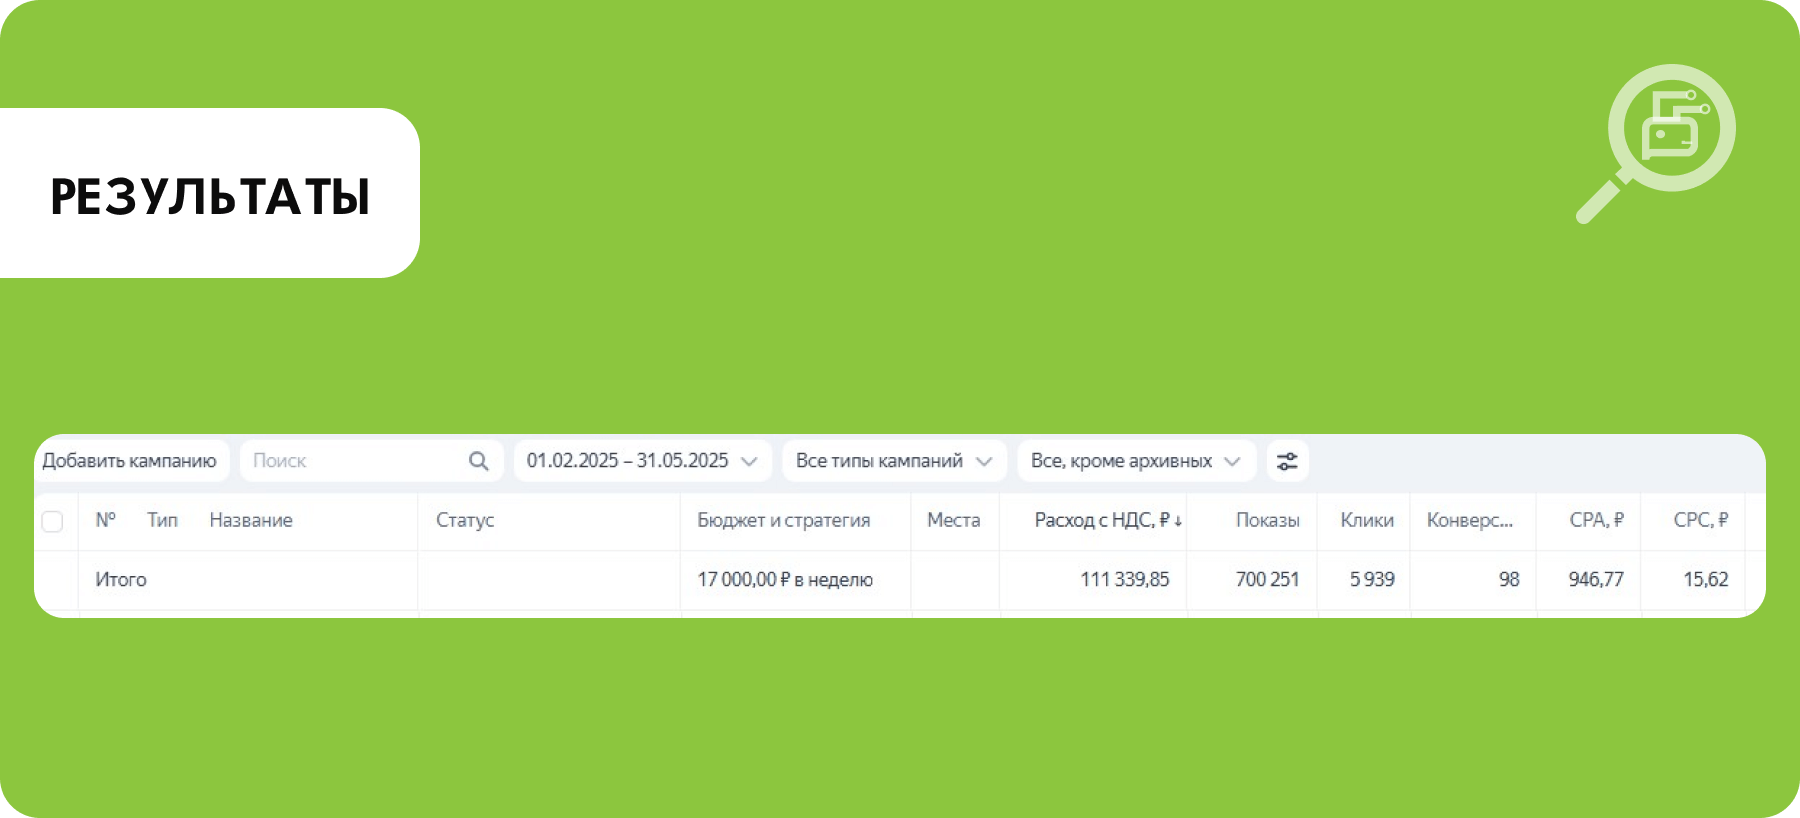Open the Все, кроме архивных filter
The image size is (1800, 818).
click(1135, 461)
